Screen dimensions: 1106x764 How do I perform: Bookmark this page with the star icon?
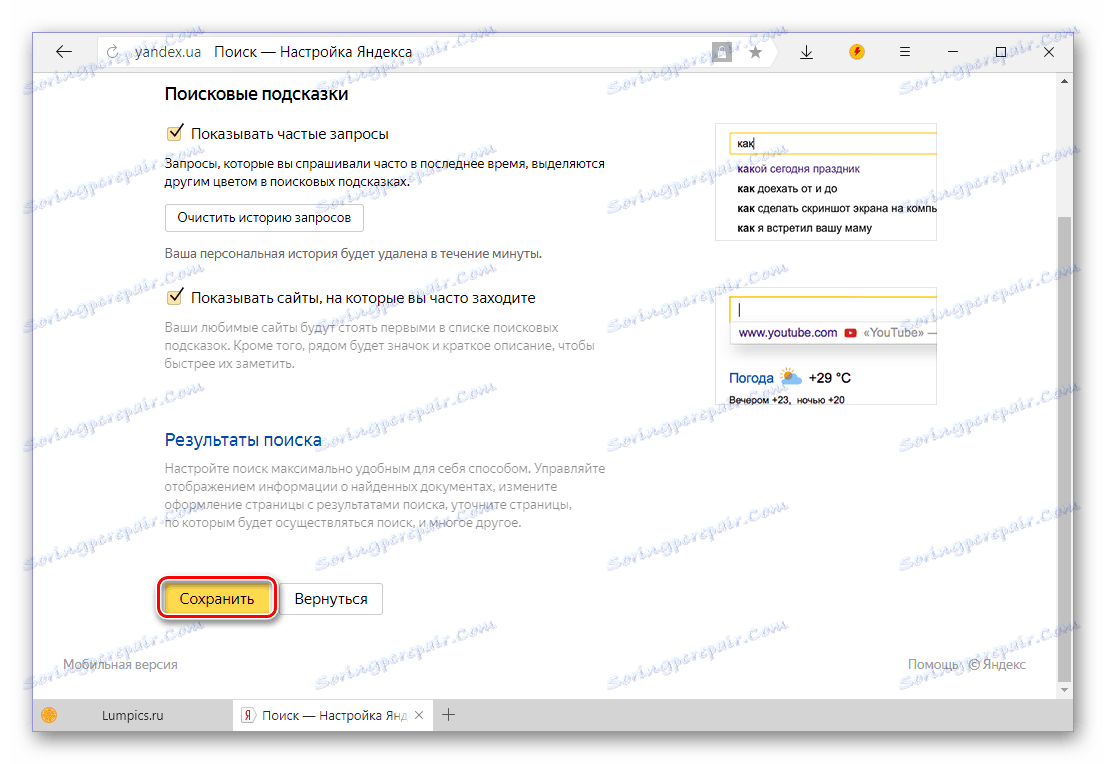755,52
